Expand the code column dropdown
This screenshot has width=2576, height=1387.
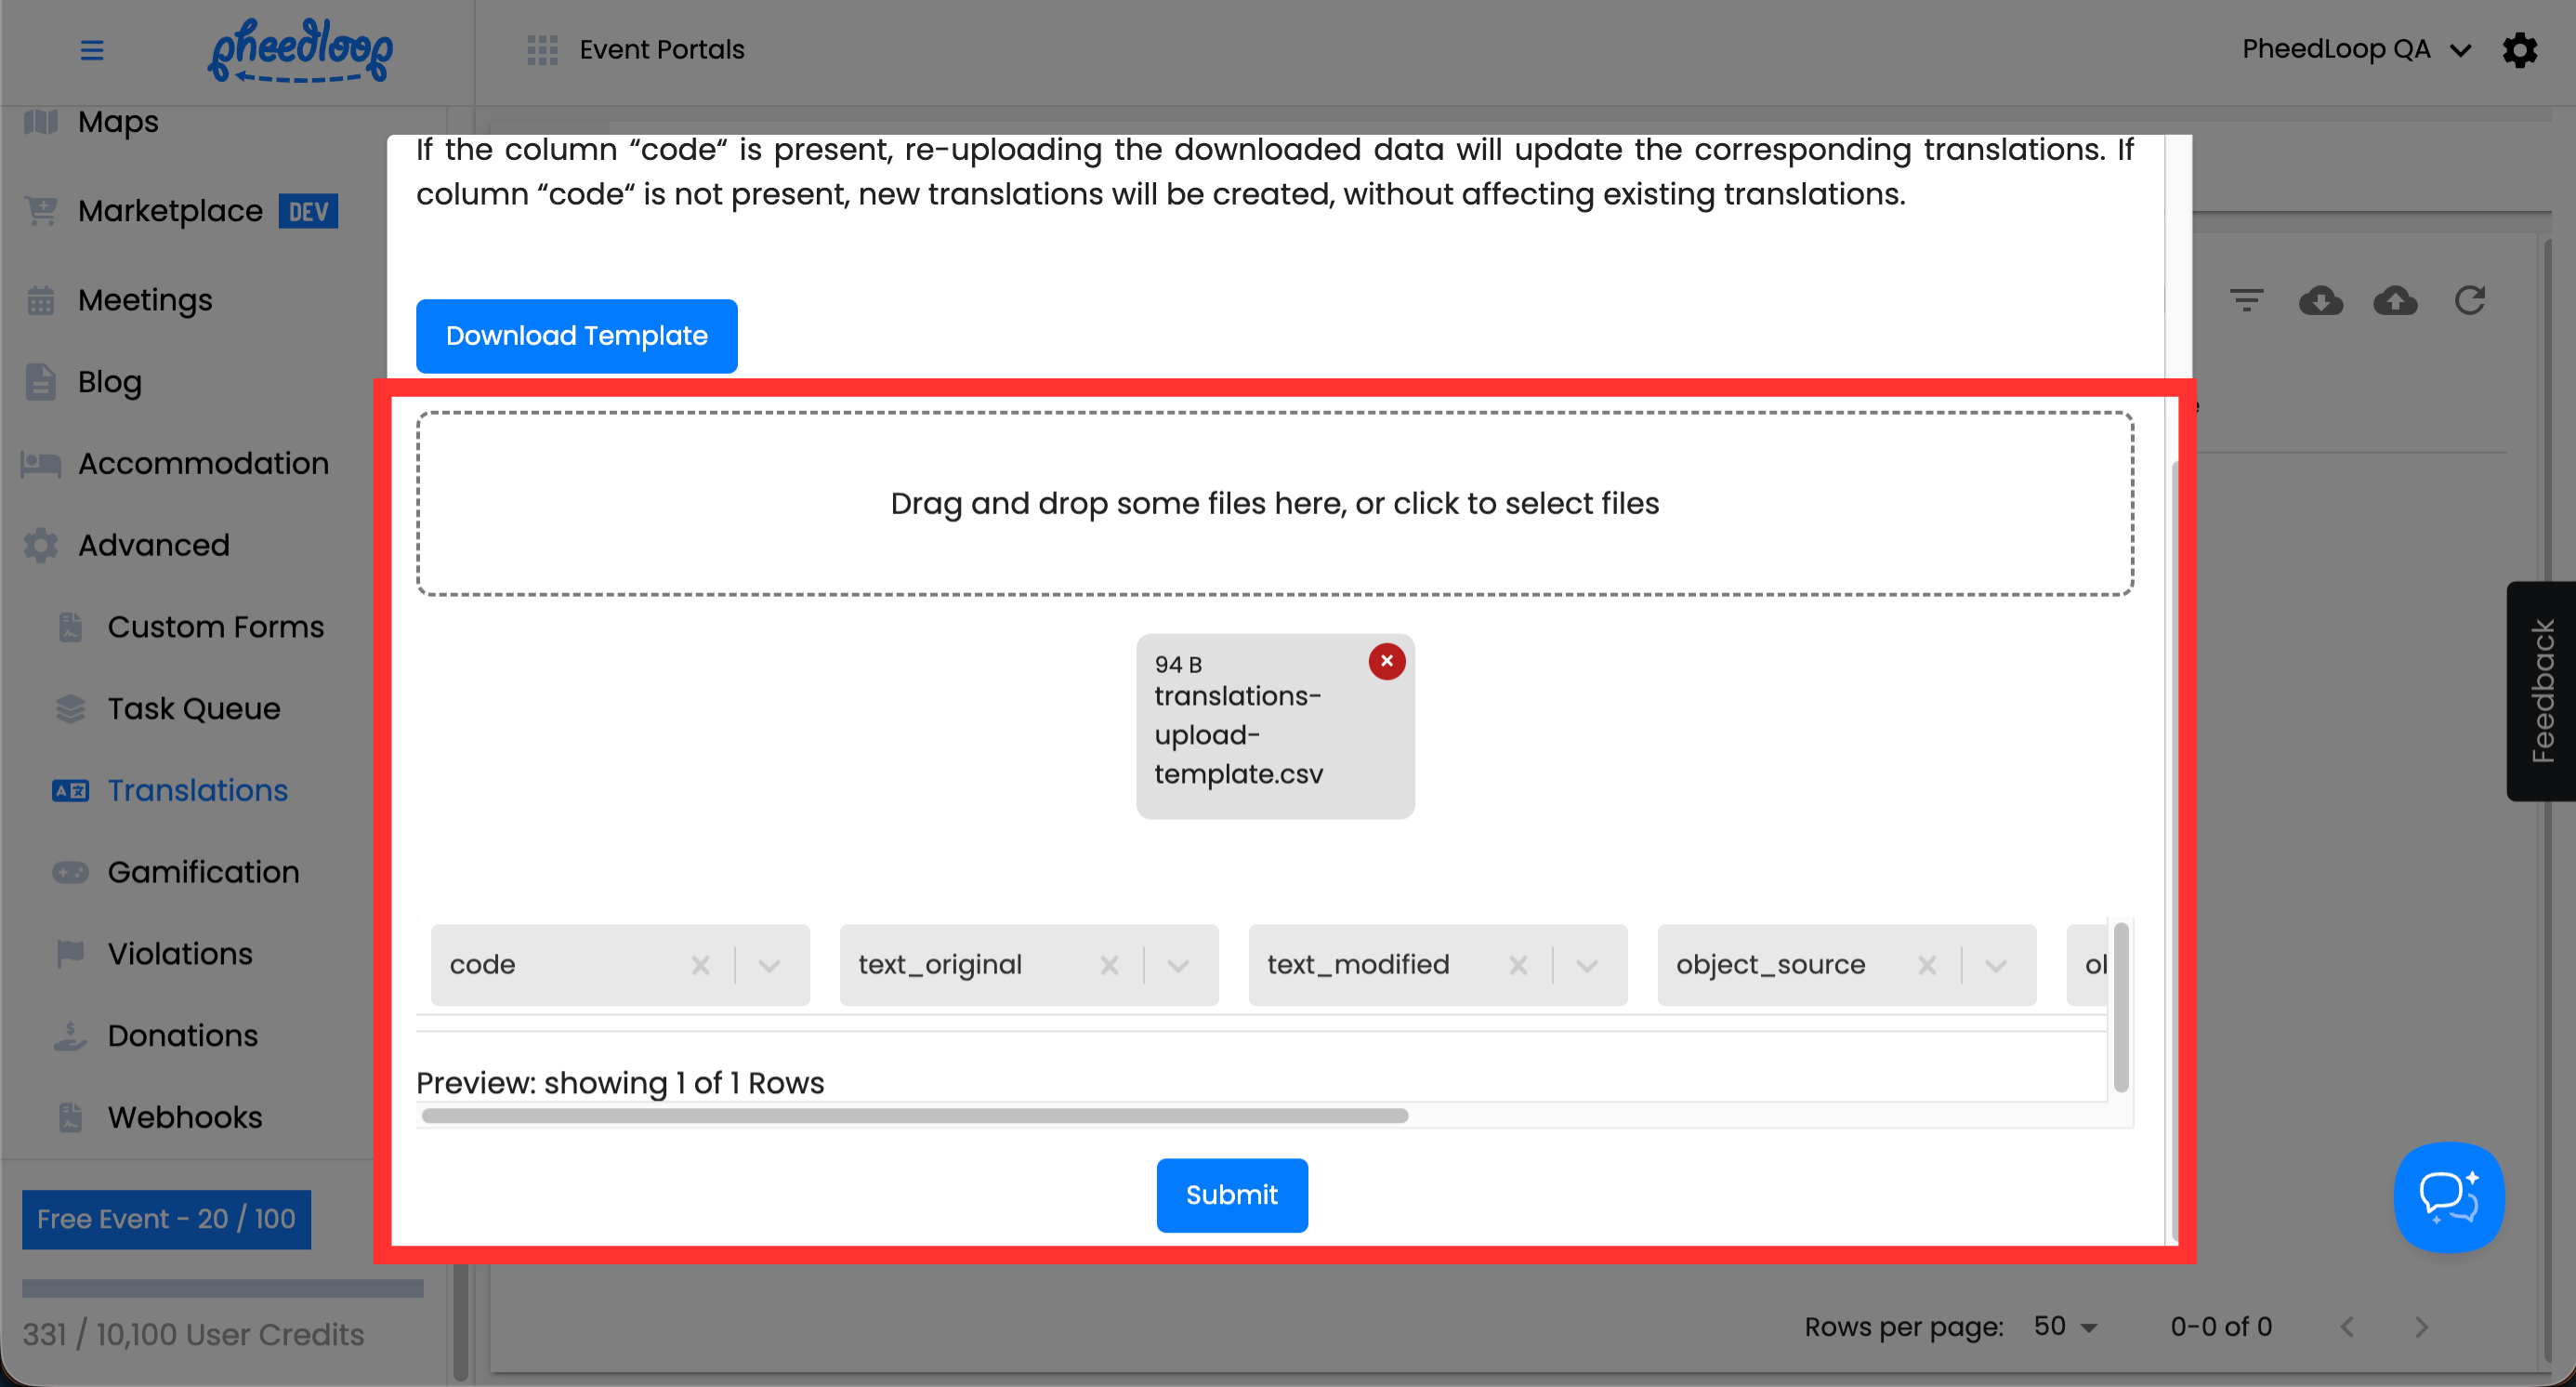[x=768, y=965]
